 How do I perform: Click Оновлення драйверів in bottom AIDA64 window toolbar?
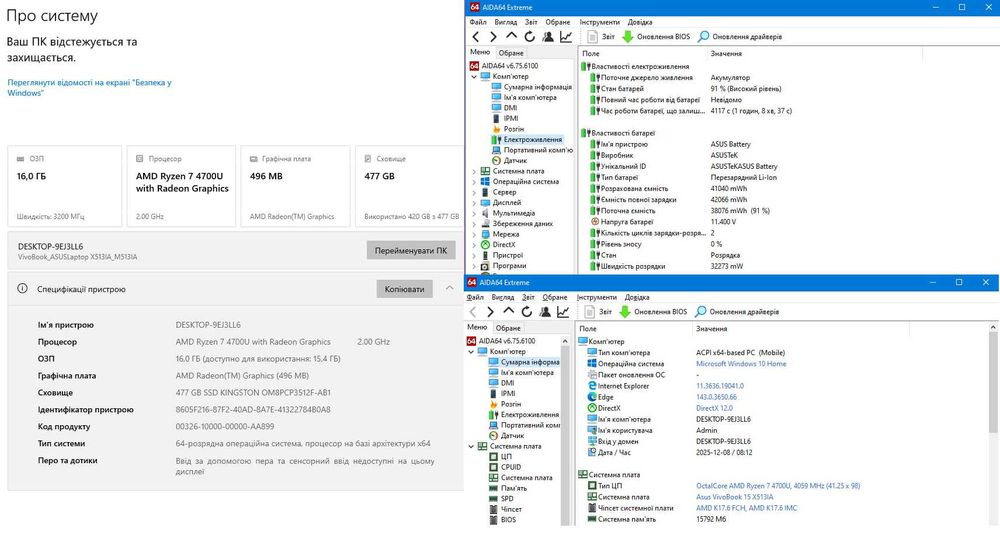[737, 312]
